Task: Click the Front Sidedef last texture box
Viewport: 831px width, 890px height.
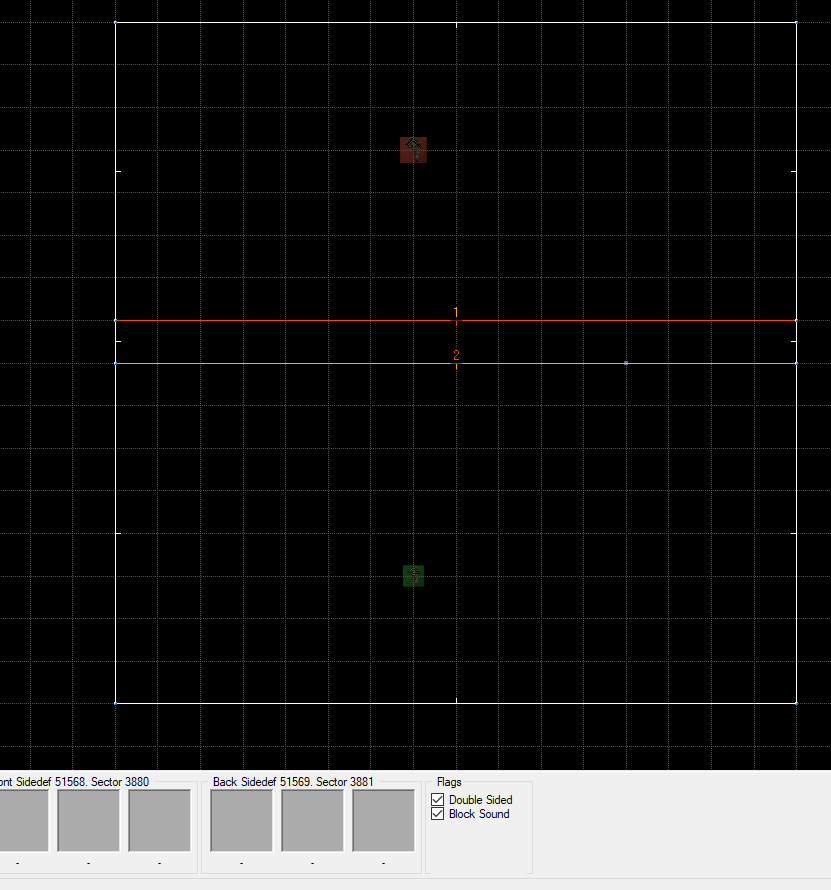Action: [x=160, y=820]
